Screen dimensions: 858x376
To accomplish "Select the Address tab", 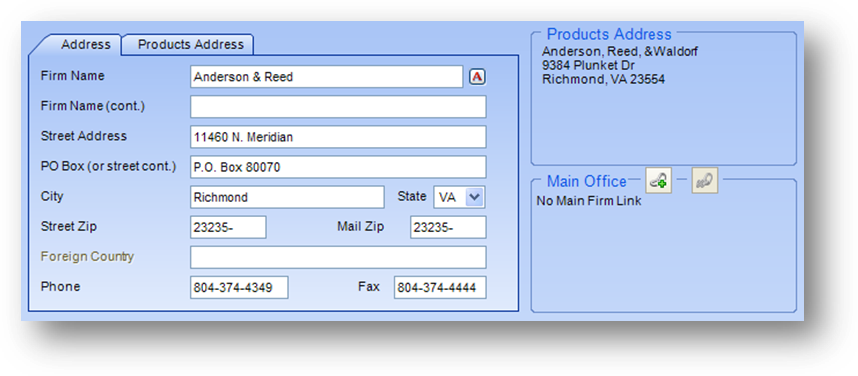I will (85, 44).
